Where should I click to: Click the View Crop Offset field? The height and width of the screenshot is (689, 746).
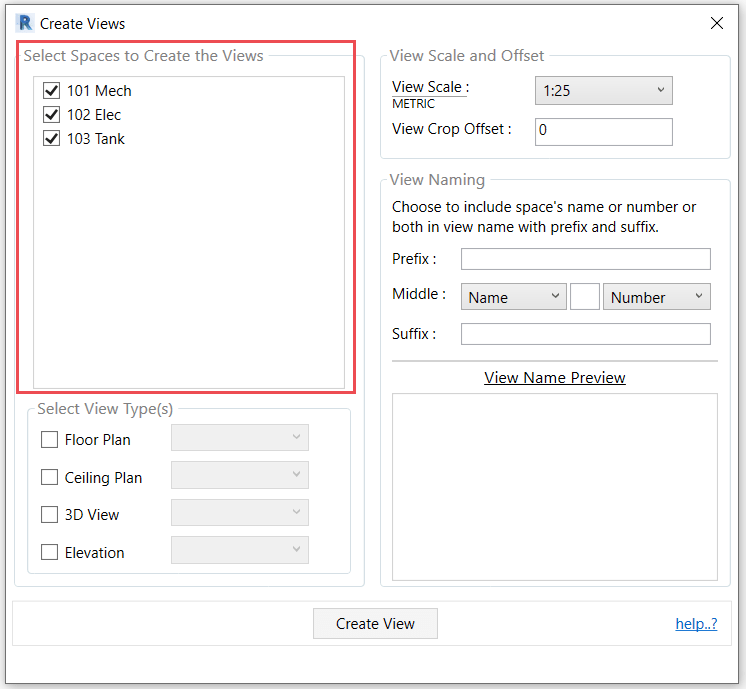pos(603,131)
